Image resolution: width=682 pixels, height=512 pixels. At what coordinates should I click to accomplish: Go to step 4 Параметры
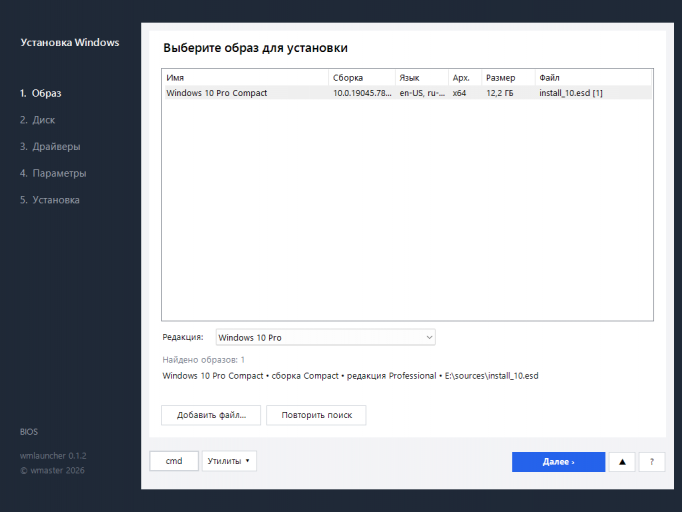pos(53,173)
